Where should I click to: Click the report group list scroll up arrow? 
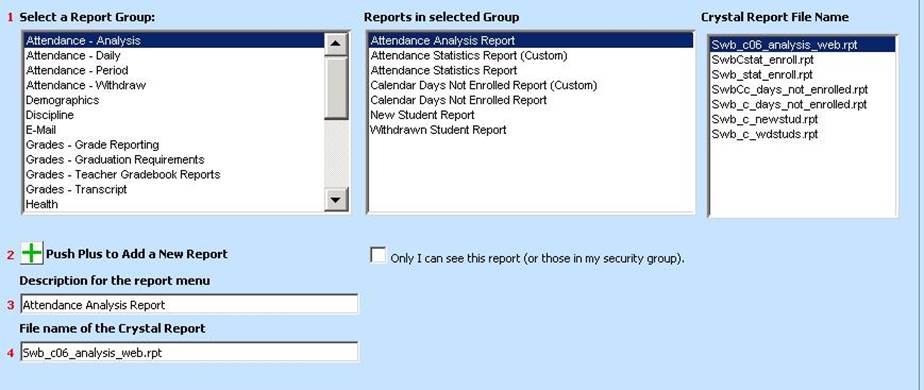pos(336,44)
